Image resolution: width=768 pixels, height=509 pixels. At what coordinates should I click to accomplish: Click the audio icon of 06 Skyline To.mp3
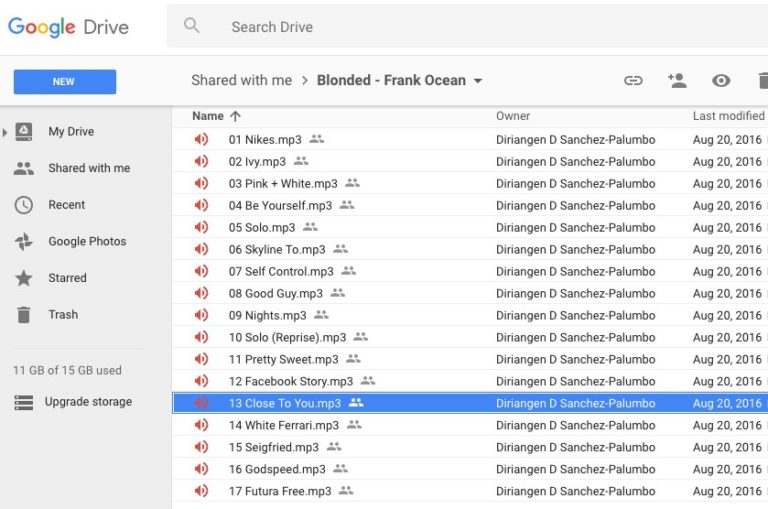click(201, 249)
